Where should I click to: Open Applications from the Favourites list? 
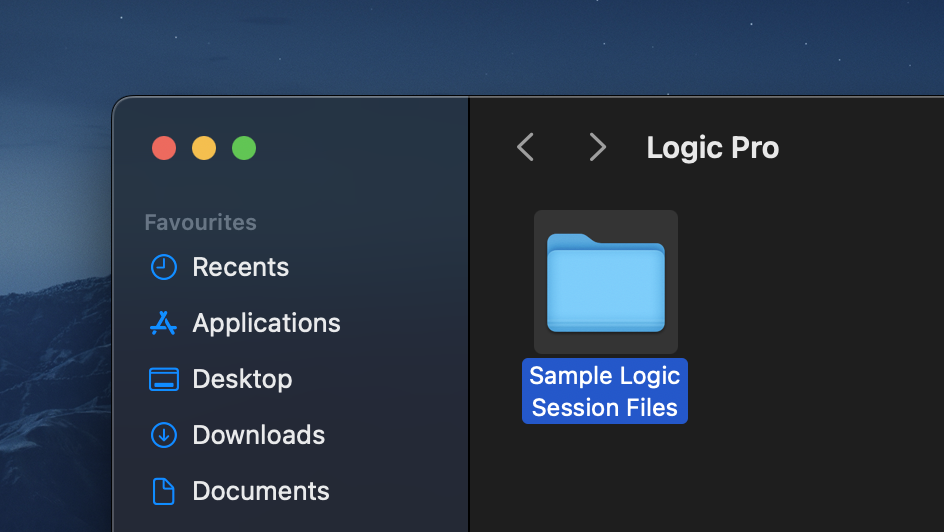(x=266, y=323)
